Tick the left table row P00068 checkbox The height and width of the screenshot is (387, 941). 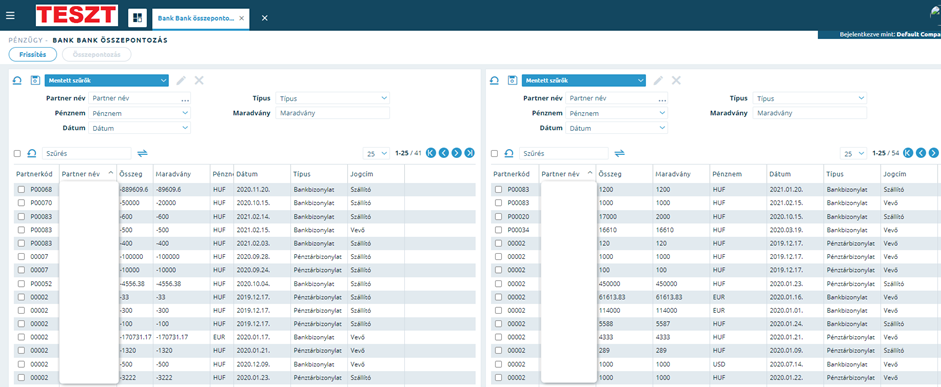point(21,190)
